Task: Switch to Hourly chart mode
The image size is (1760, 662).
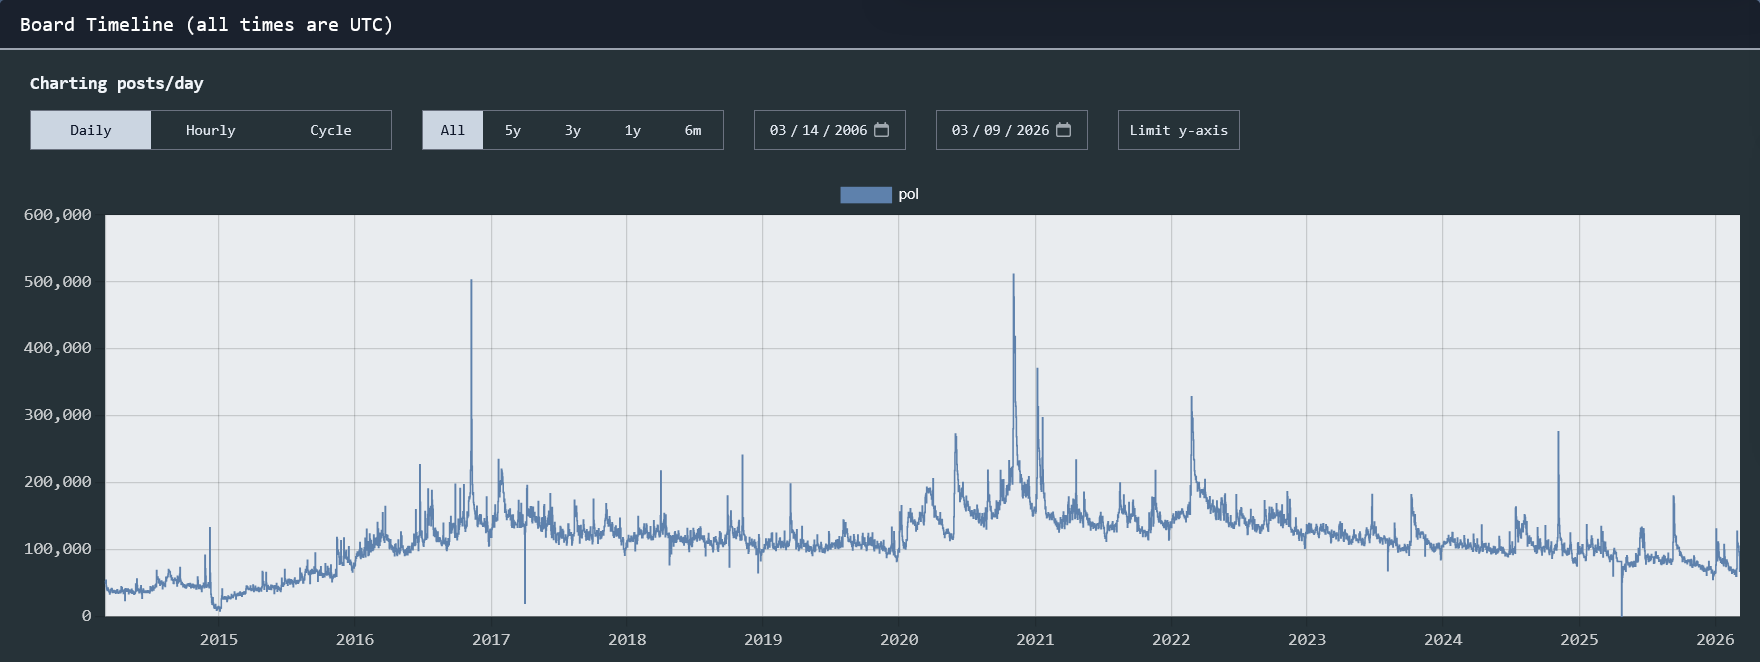Action: (211, 130)
